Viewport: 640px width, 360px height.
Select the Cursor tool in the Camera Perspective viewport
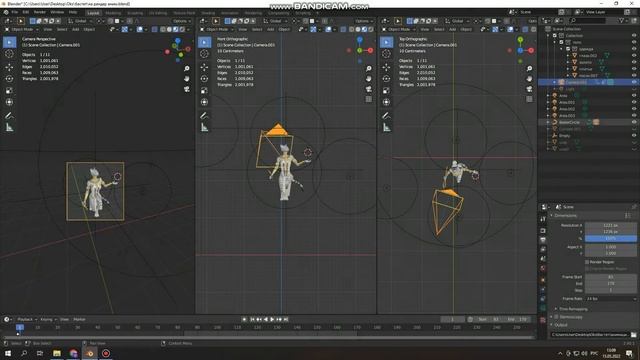[x=9, y=54]
